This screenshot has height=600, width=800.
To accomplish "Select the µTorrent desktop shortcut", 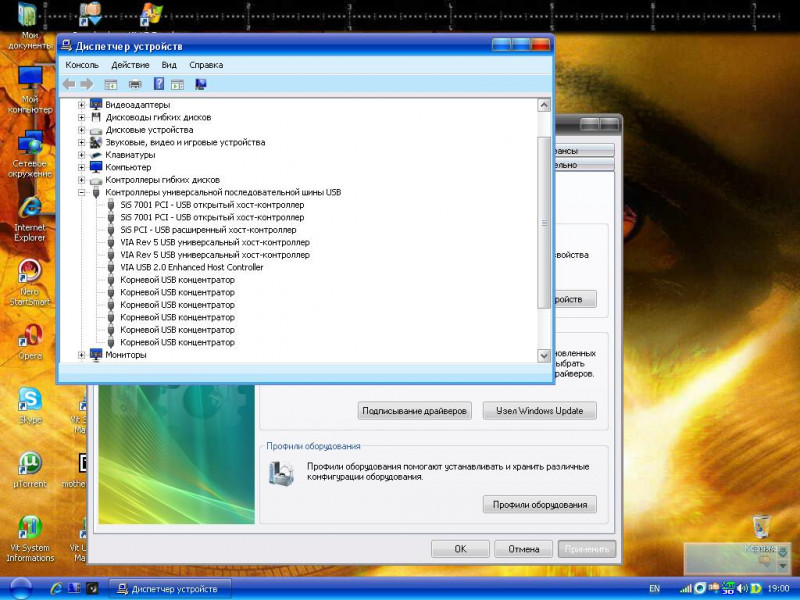I will click(x=30, y=469).
